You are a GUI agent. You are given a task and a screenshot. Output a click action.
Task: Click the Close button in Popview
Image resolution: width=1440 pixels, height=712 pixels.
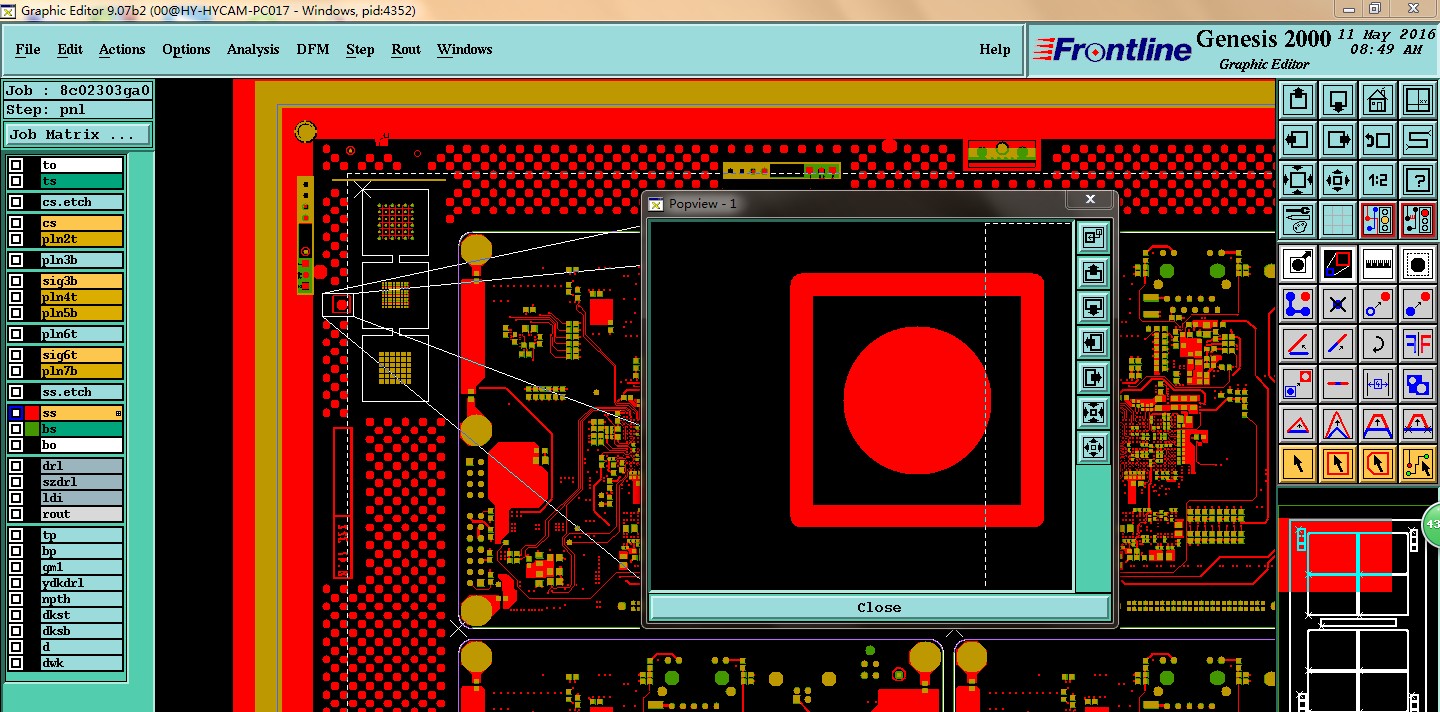(x=879, y=607)
